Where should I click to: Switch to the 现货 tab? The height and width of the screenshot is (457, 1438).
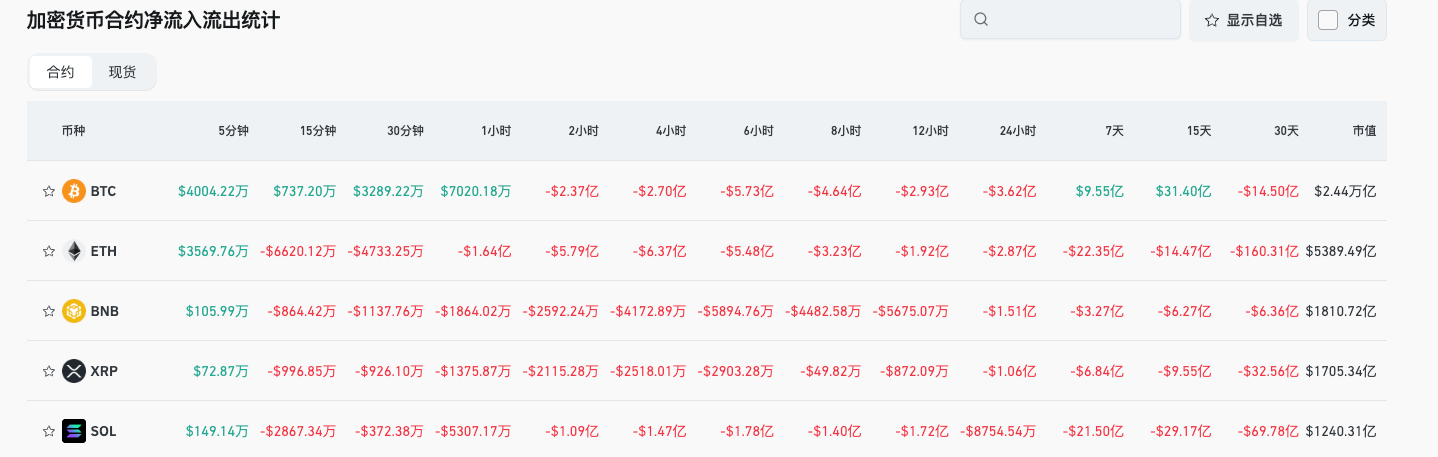[123, 72]
